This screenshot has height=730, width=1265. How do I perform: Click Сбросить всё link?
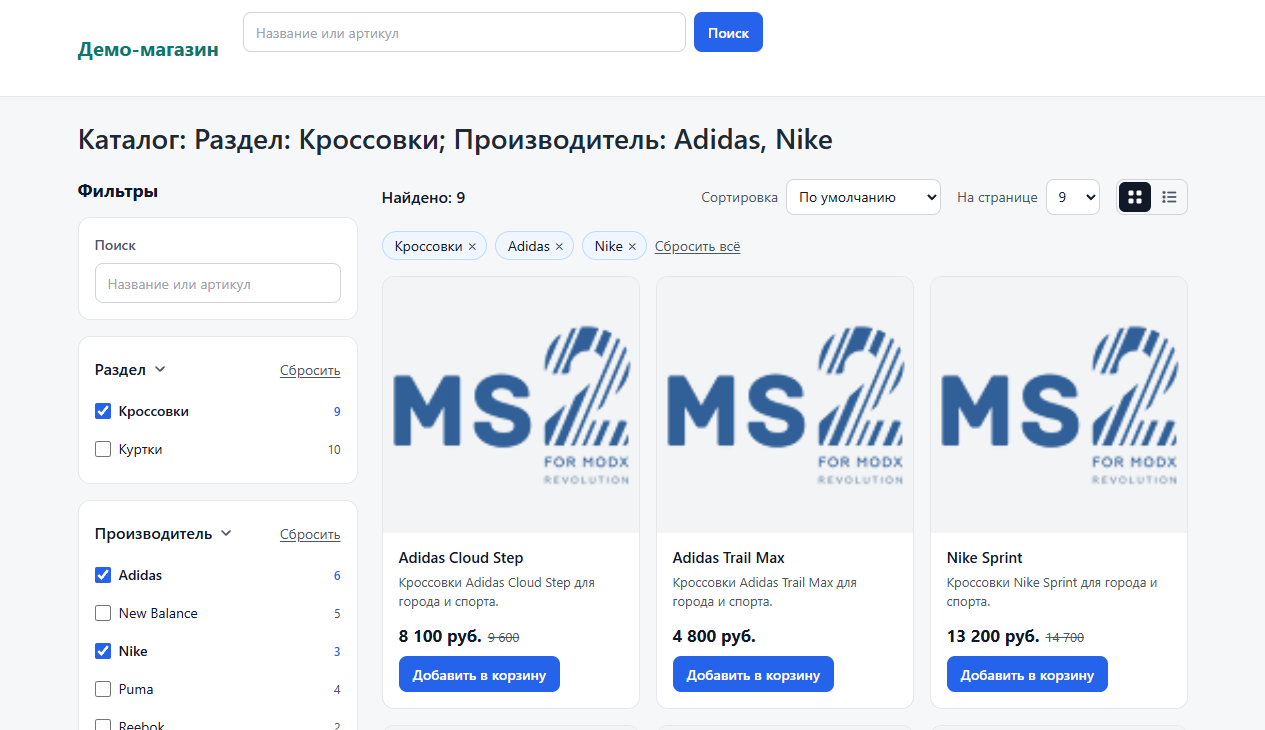coord(698,247)
